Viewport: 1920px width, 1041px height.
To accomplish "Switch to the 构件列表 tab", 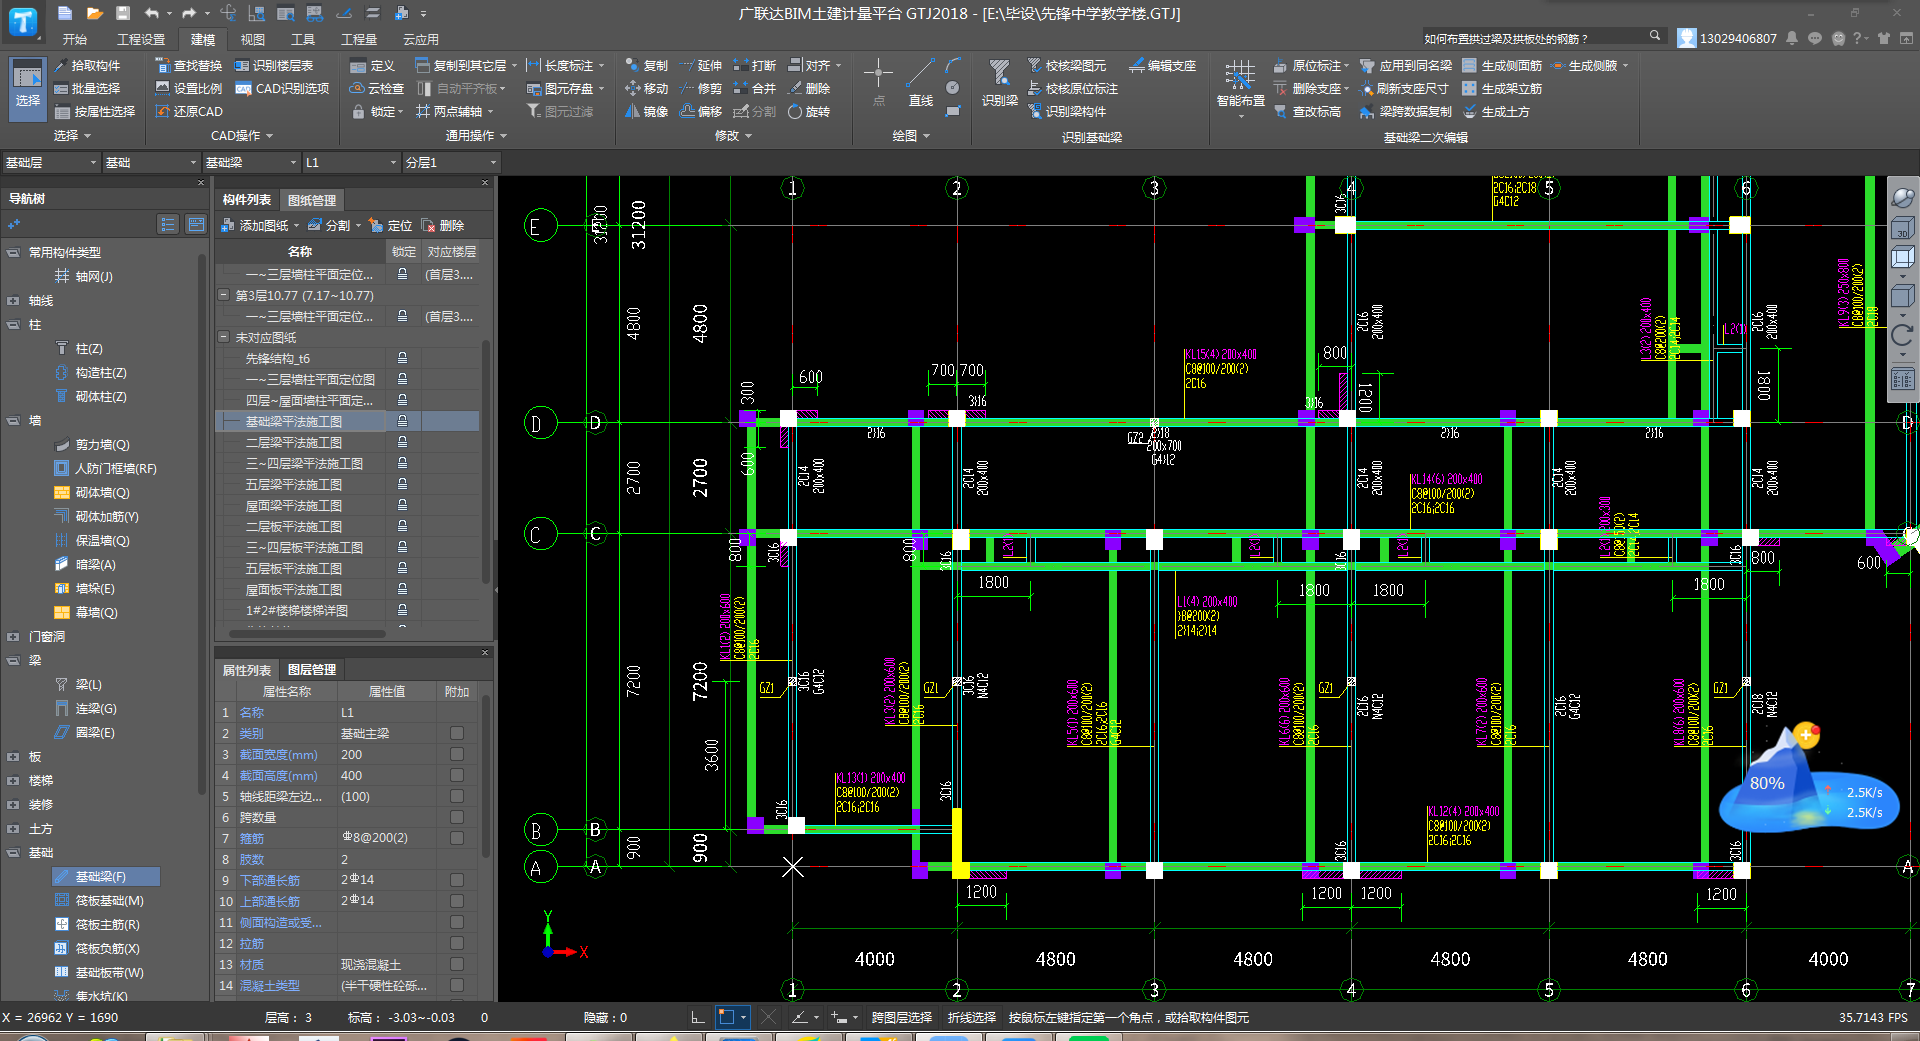I will (246, 200).
